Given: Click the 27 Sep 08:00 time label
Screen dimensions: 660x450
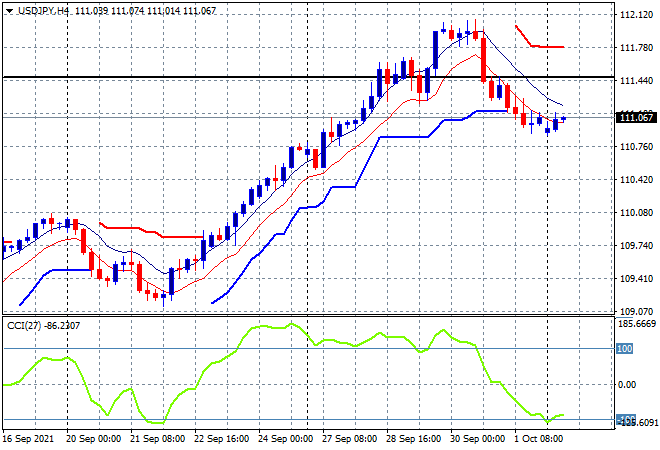Looking at the screenshot, I should [349, 439].
